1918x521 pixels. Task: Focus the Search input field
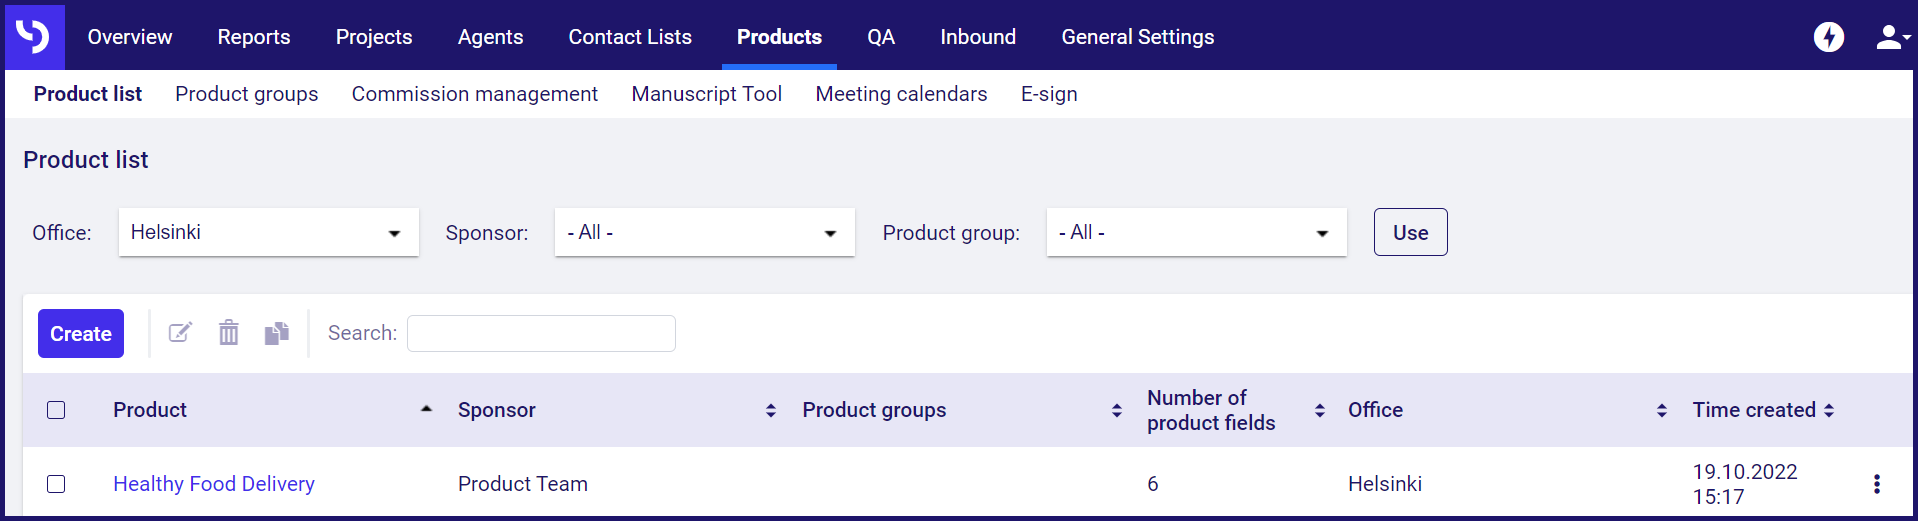(541, 333)
